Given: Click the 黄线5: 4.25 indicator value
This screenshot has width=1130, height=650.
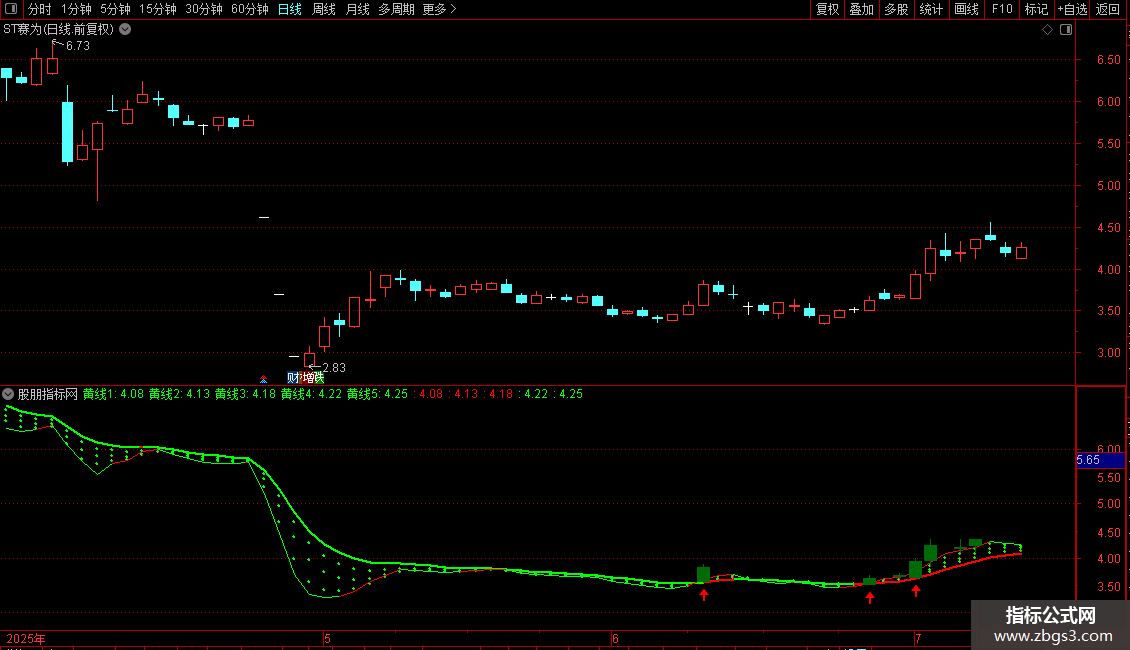Looking at the screenshot, I should pyautogui.click(x=378, y=394).
